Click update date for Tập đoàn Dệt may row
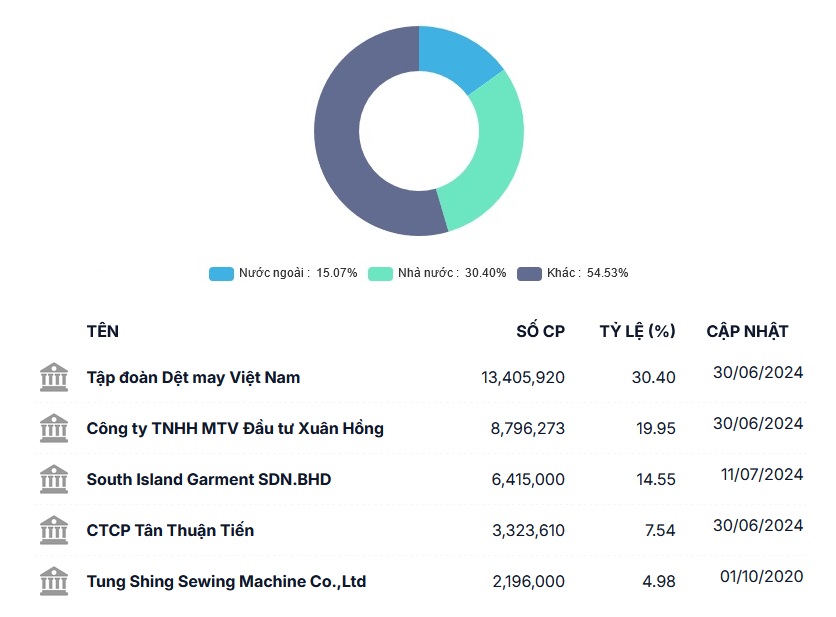This screenshot has width=836, height=617. point(758,372)
